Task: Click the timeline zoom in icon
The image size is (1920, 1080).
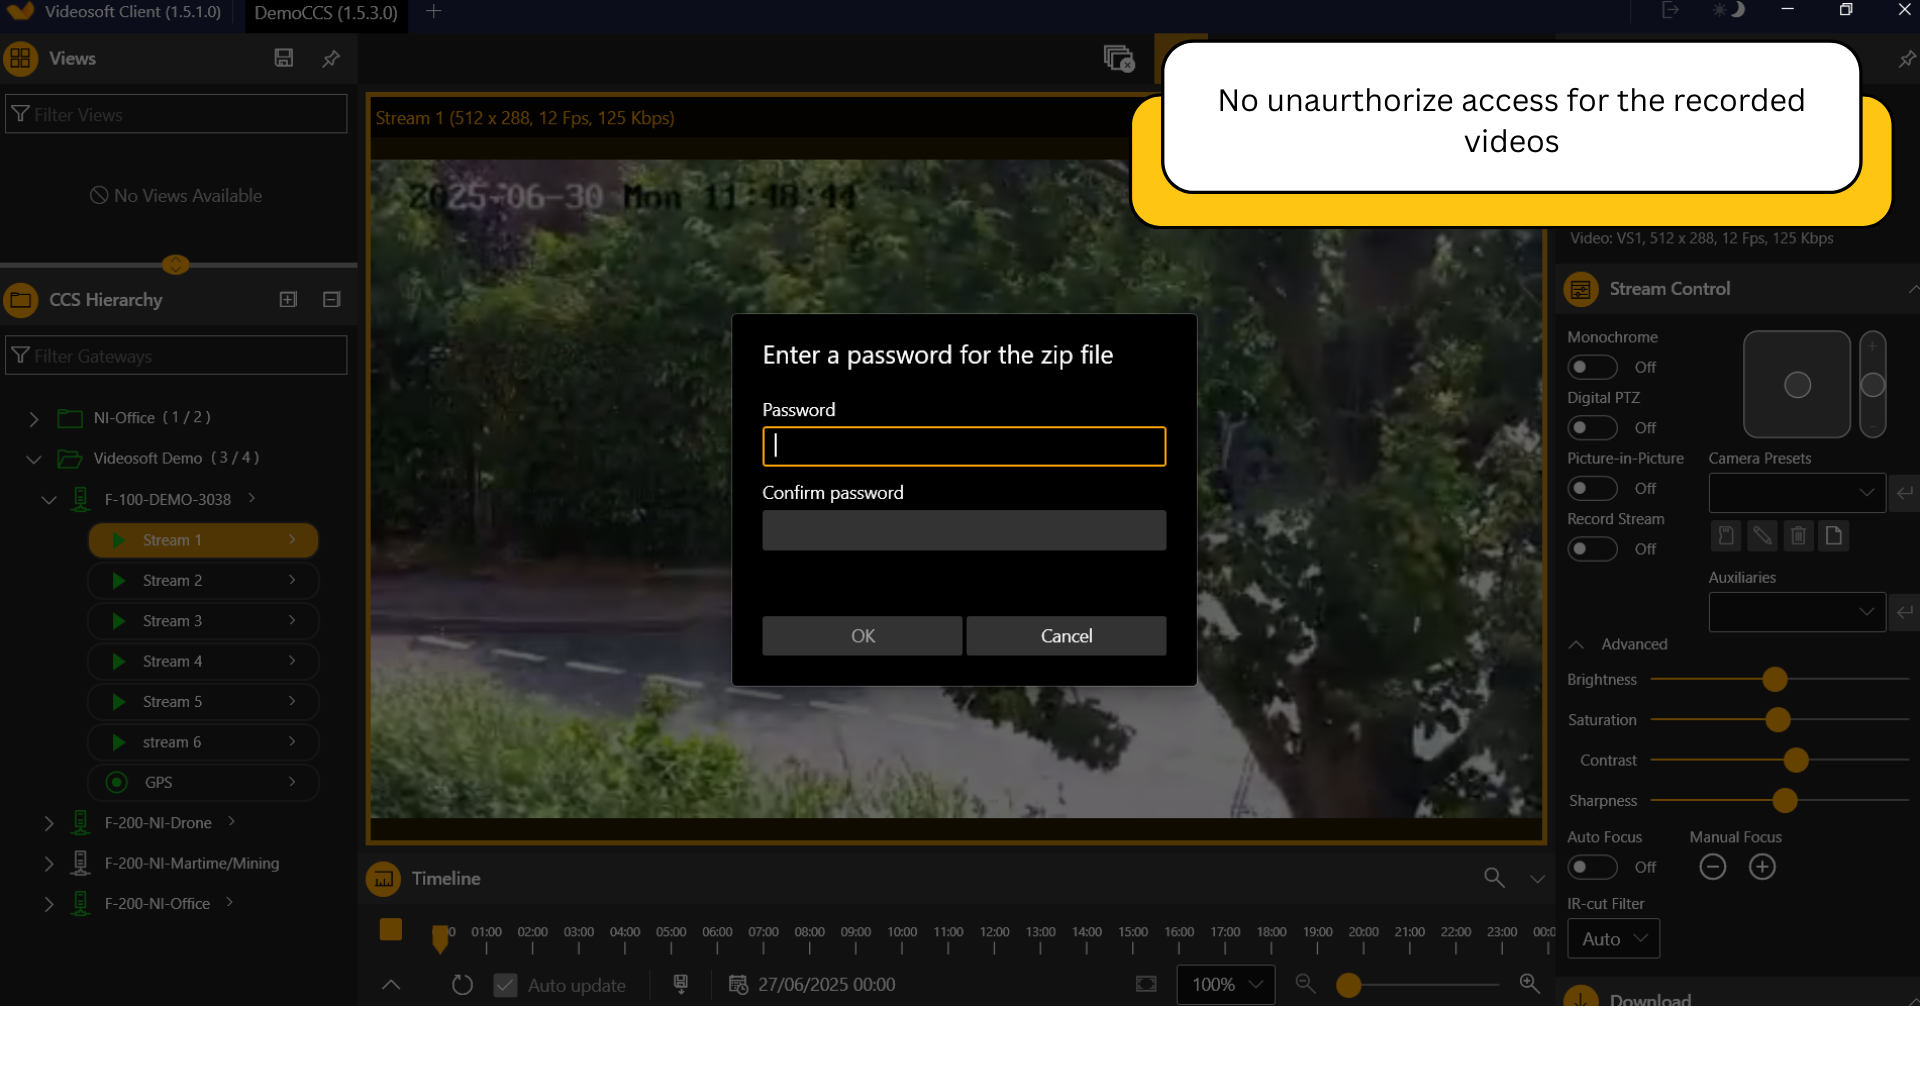Action: coord(1530,984)
